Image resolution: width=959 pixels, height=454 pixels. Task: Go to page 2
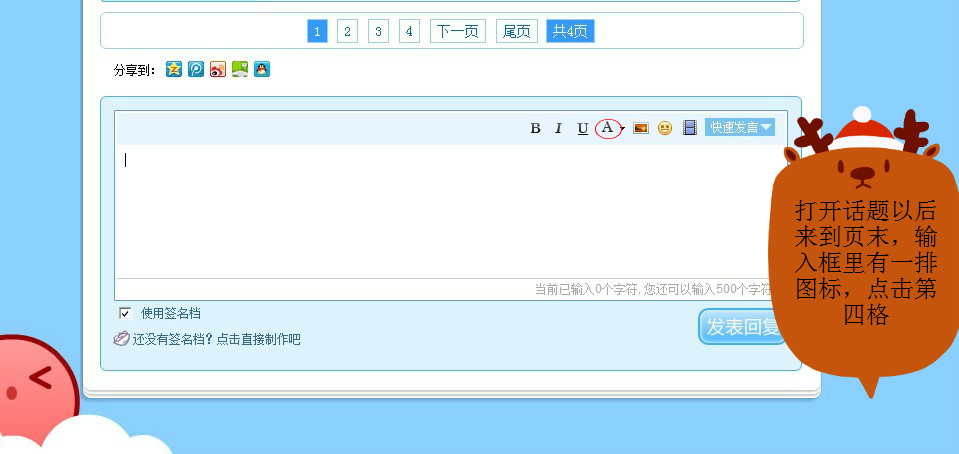pyautogui.click(x=347, y=31)
